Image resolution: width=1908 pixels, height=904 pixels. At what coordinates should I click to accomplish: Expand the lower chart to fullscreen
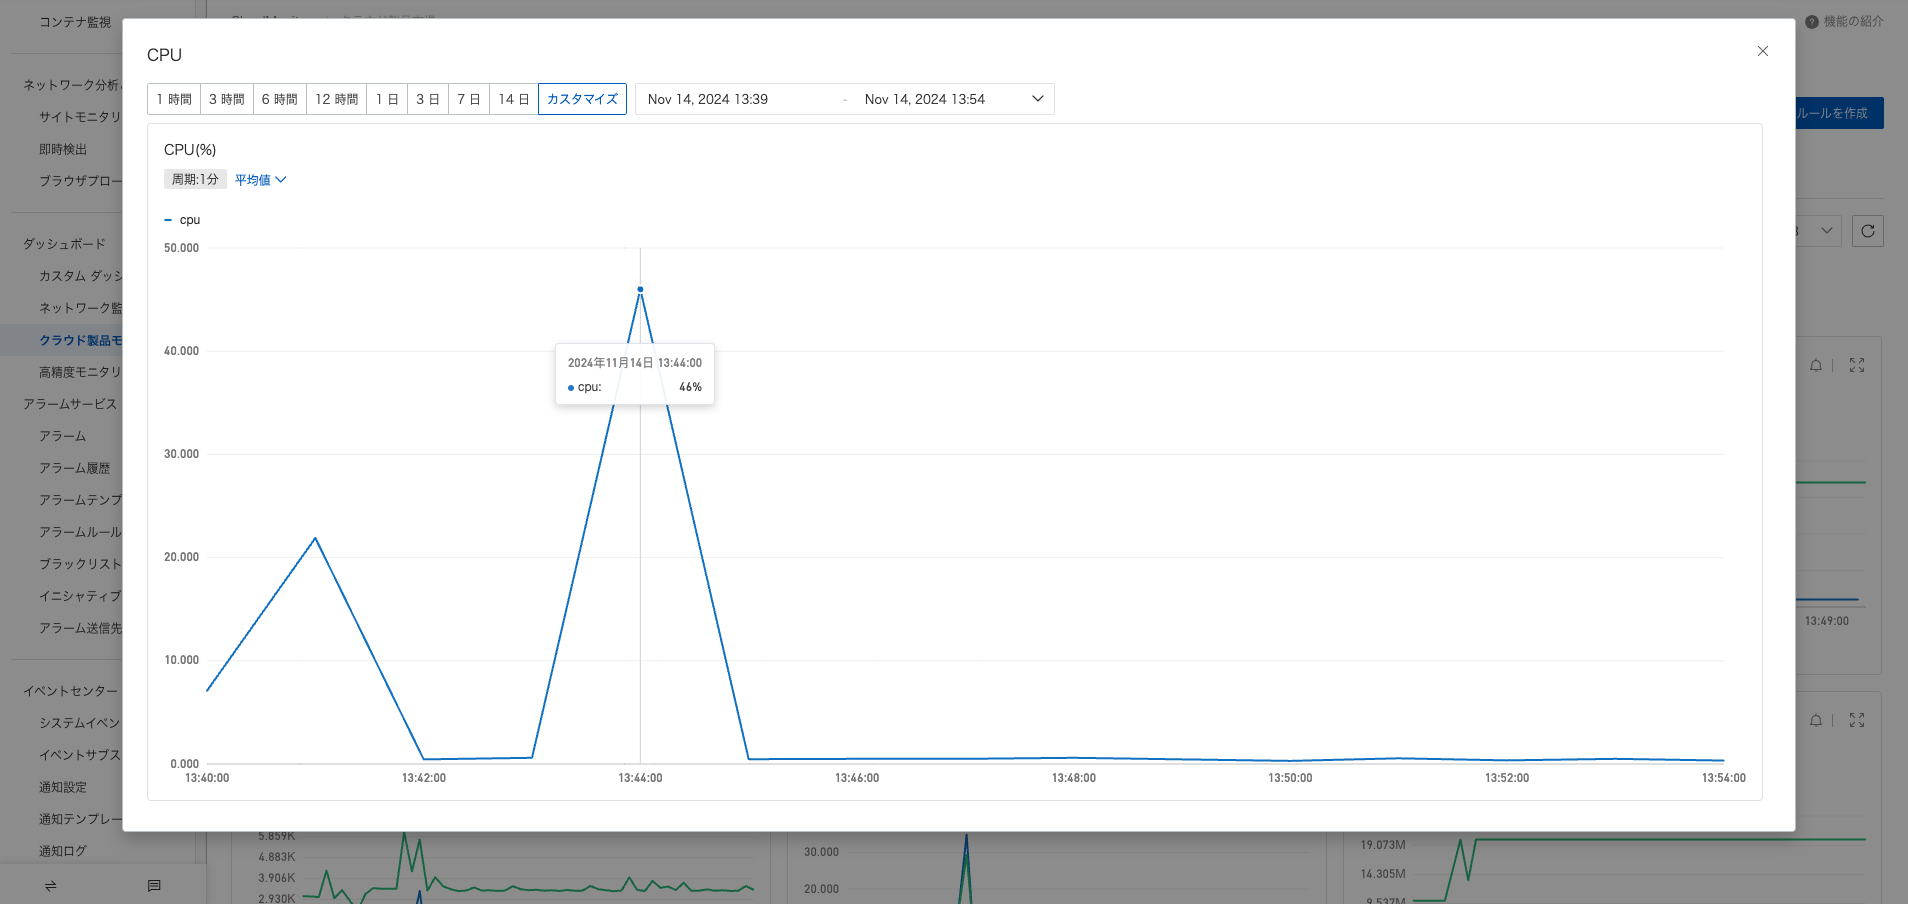click(1857, 720)
